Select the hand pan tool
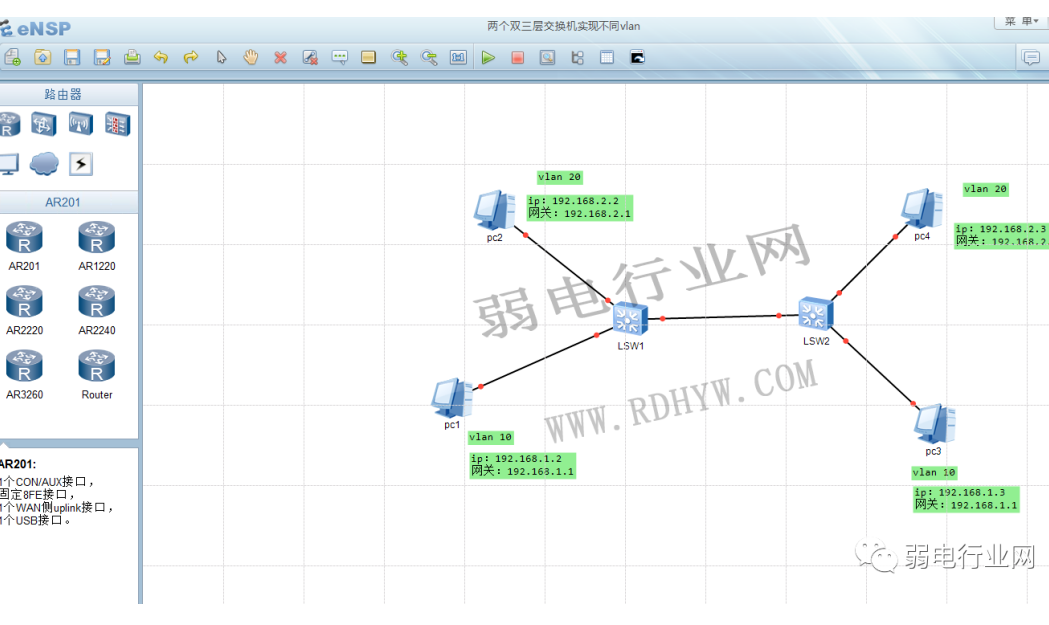The image size is (1049, 625). click(x=250, y=58)
